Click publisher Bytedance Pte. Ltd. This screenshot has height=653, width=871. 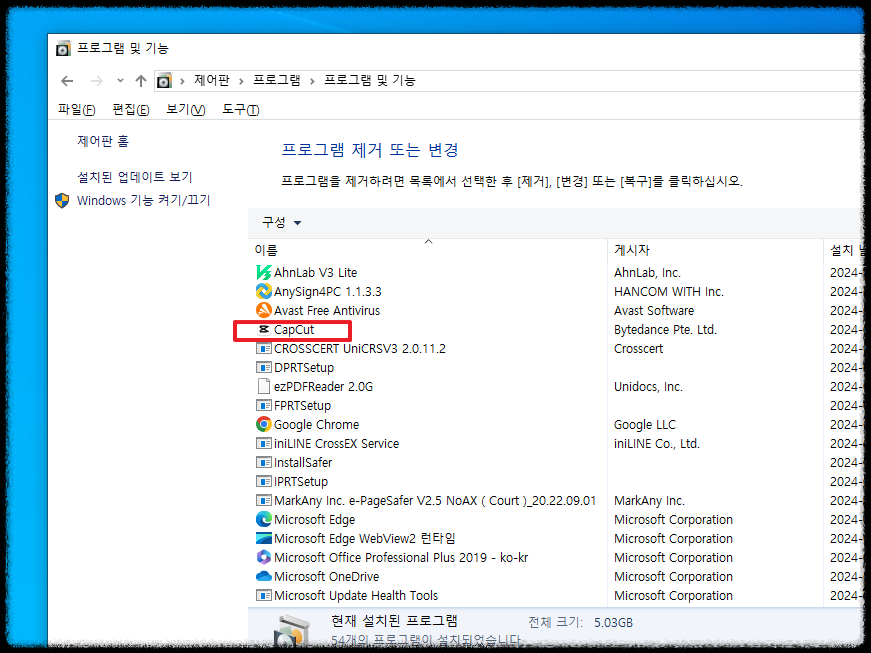pyautogui.click(x=665, y=330)
